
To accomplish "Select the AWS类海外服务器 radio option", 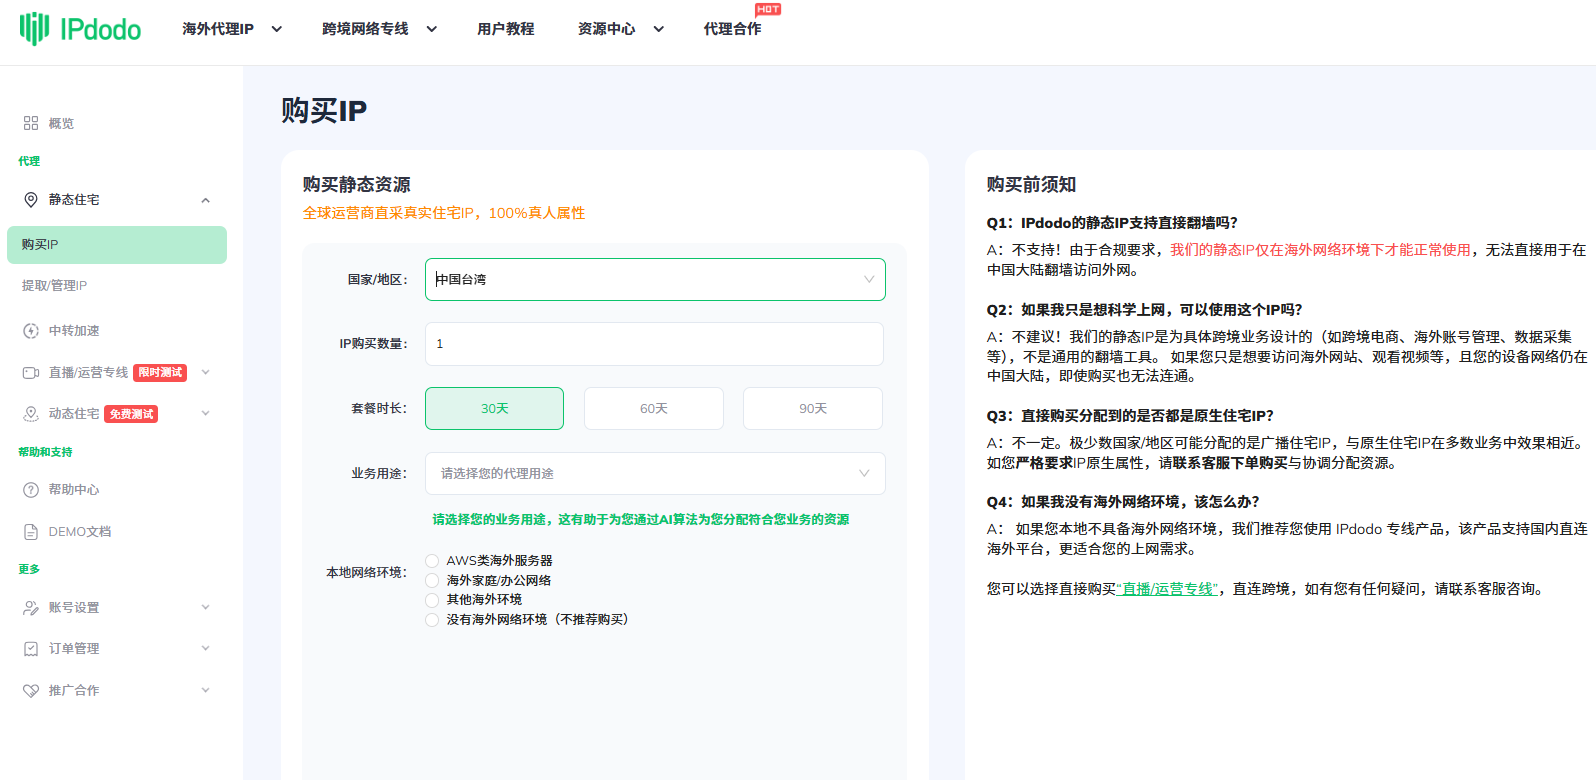I will point(432,561).
